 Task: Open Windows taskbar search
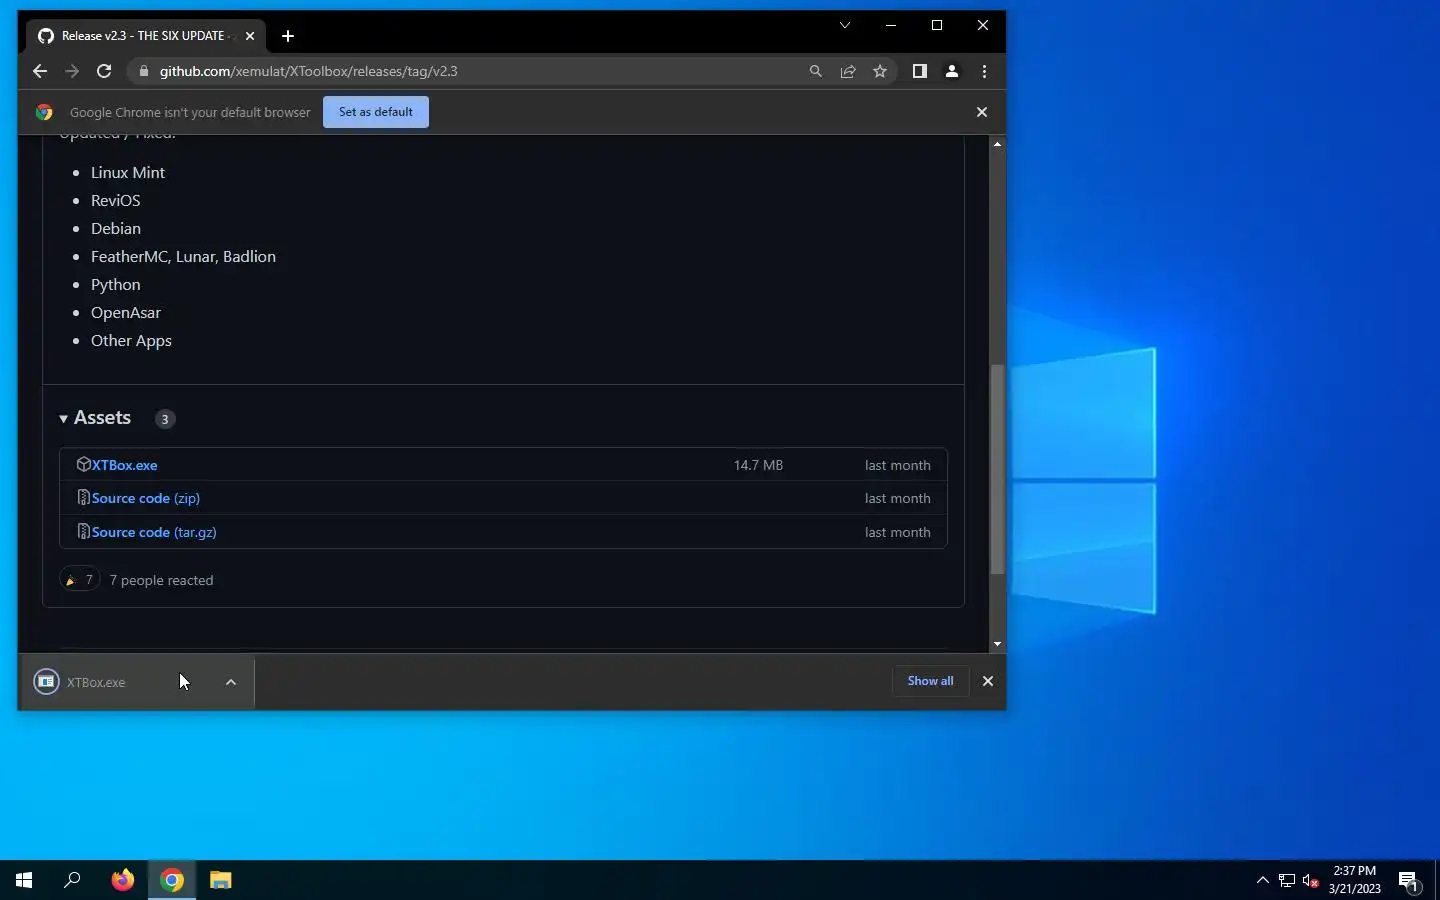click(x=72, y=880)
